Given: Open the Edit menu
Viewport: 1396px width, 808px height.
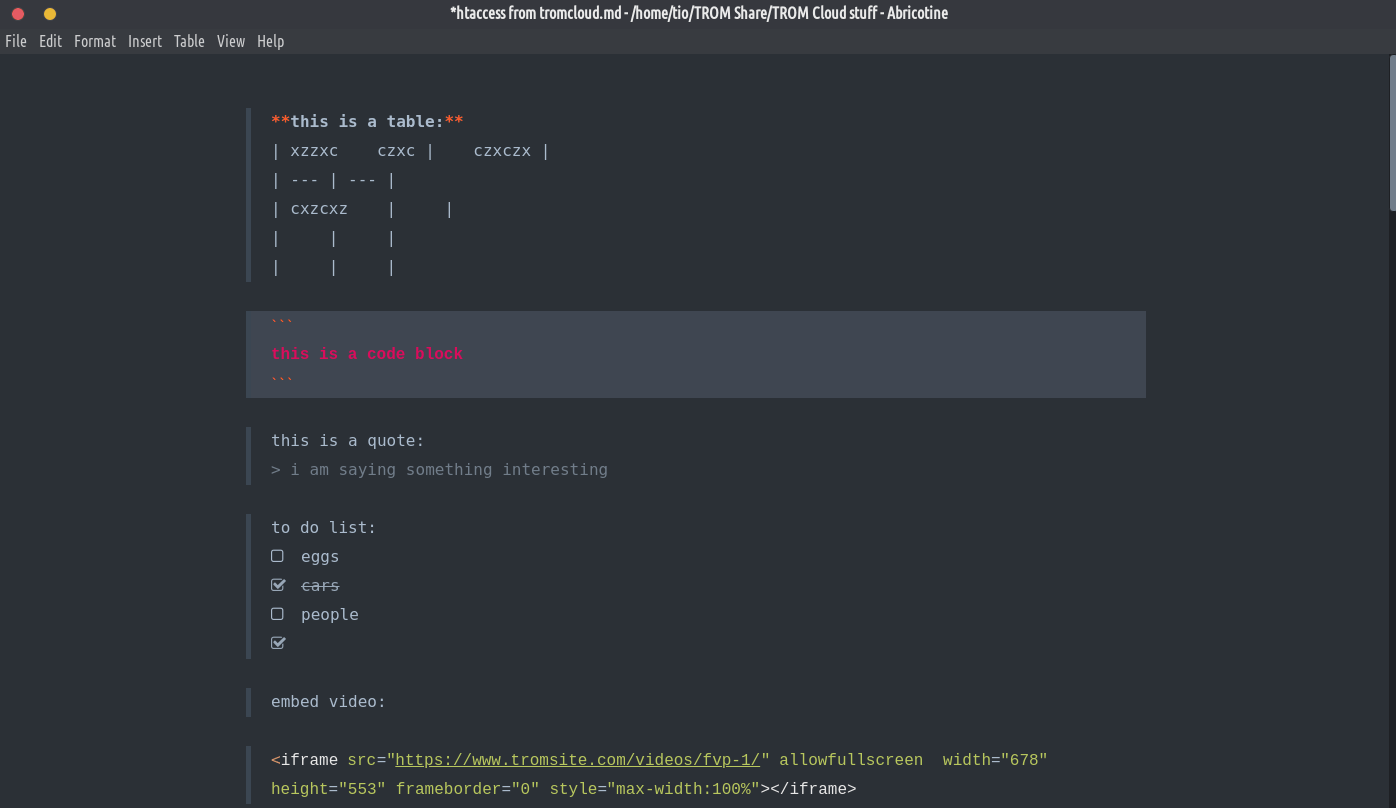Looking at the screenshot, I should tap(50, 41).
